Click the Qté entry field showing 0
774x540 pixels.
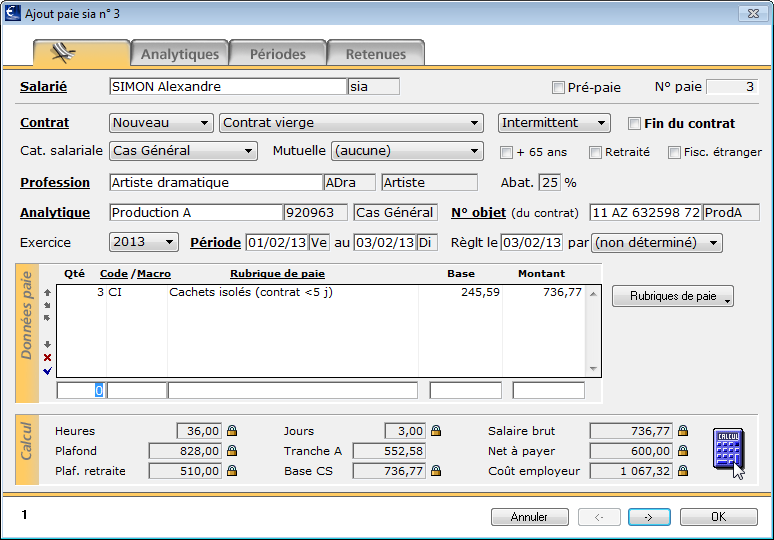click(80, 390)
